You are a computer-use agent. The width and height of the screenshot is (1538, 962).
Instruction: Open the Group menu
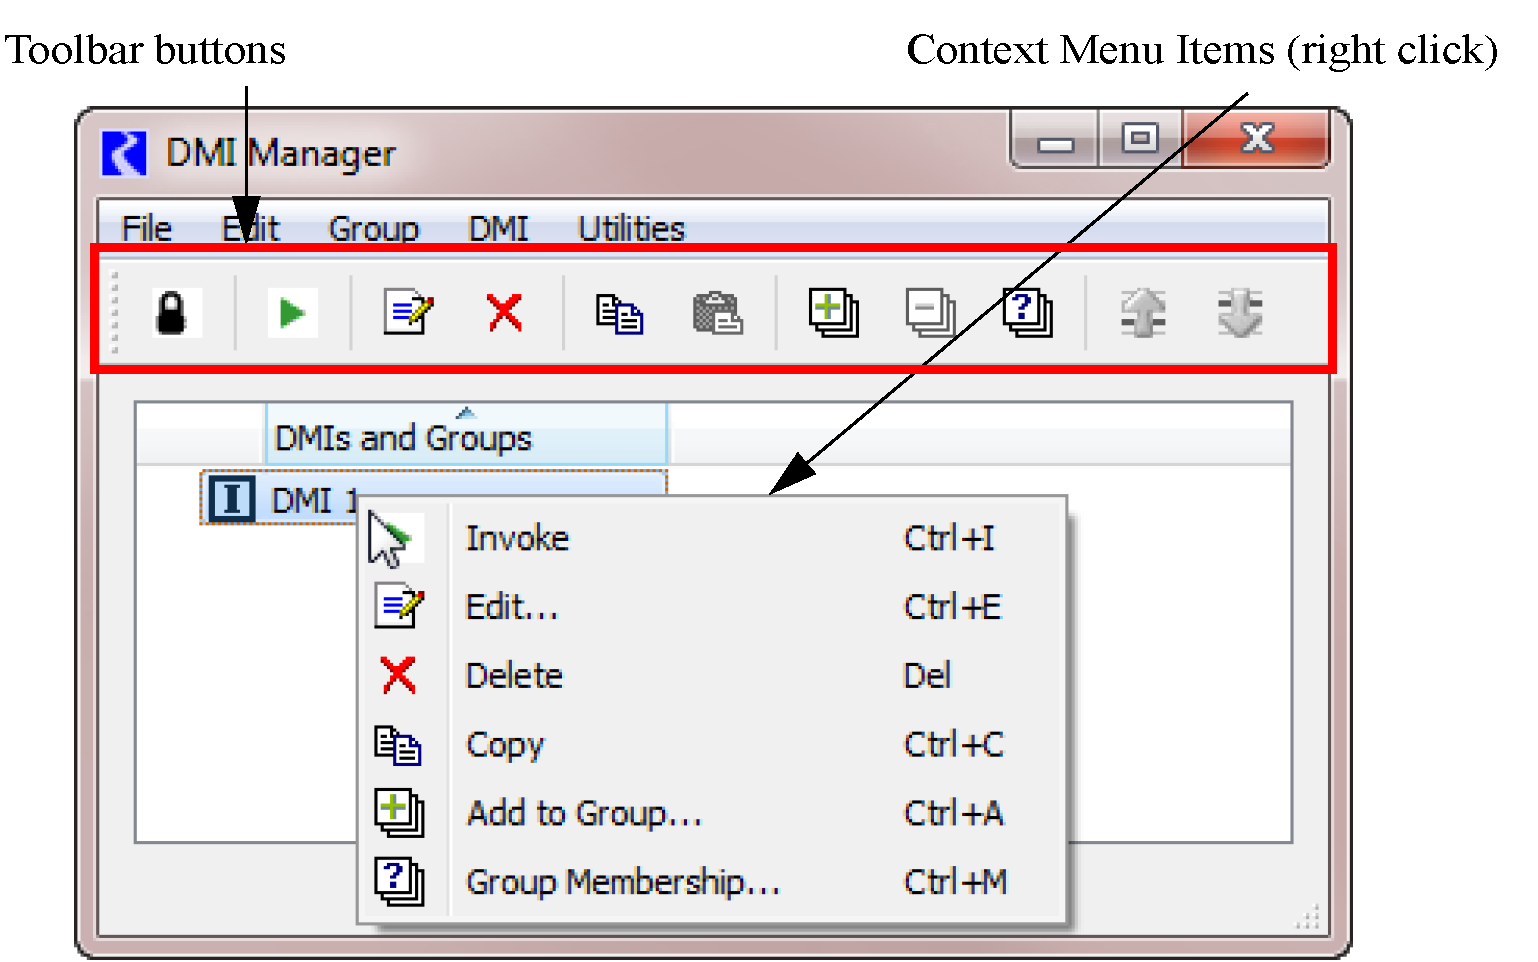pos(373,229)
